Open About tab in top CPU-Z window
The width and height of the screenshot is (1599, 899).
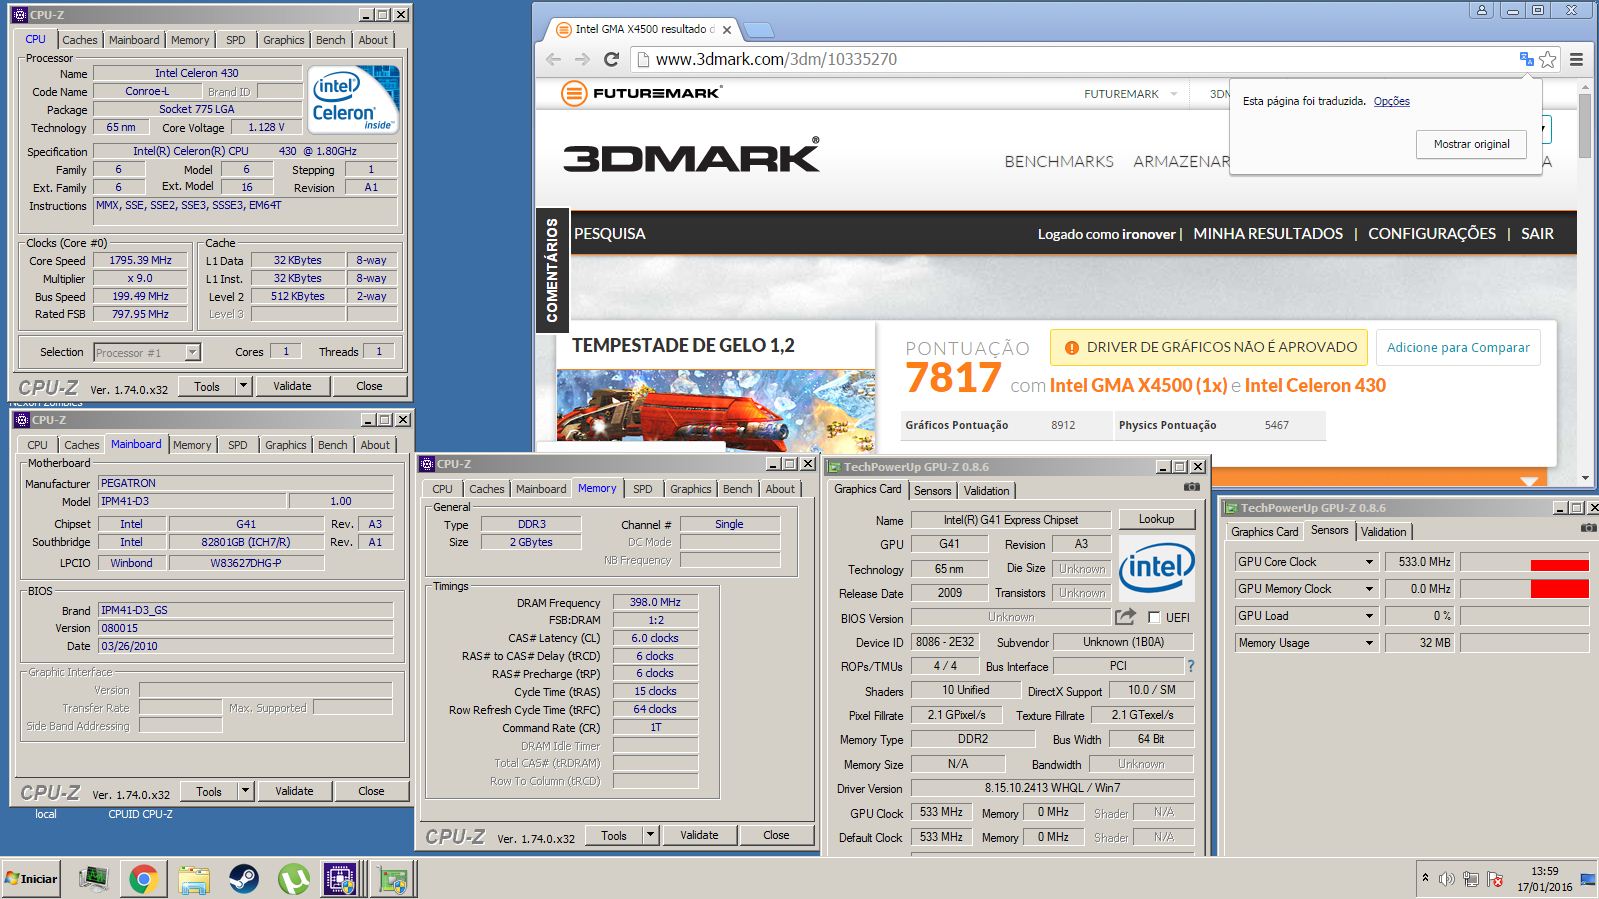coord(374,40)
